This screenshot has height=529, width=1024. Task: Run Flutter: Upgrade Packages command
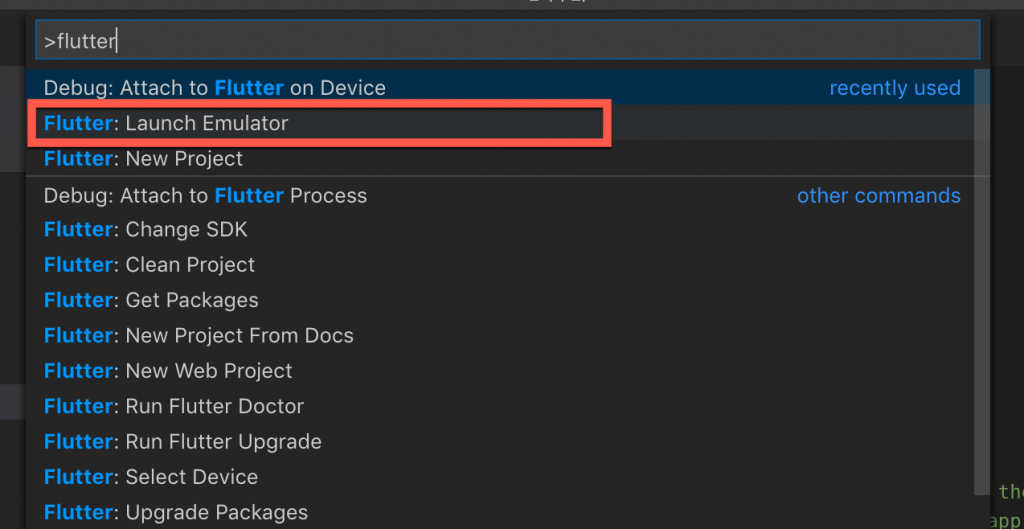(x=176, y=513)
